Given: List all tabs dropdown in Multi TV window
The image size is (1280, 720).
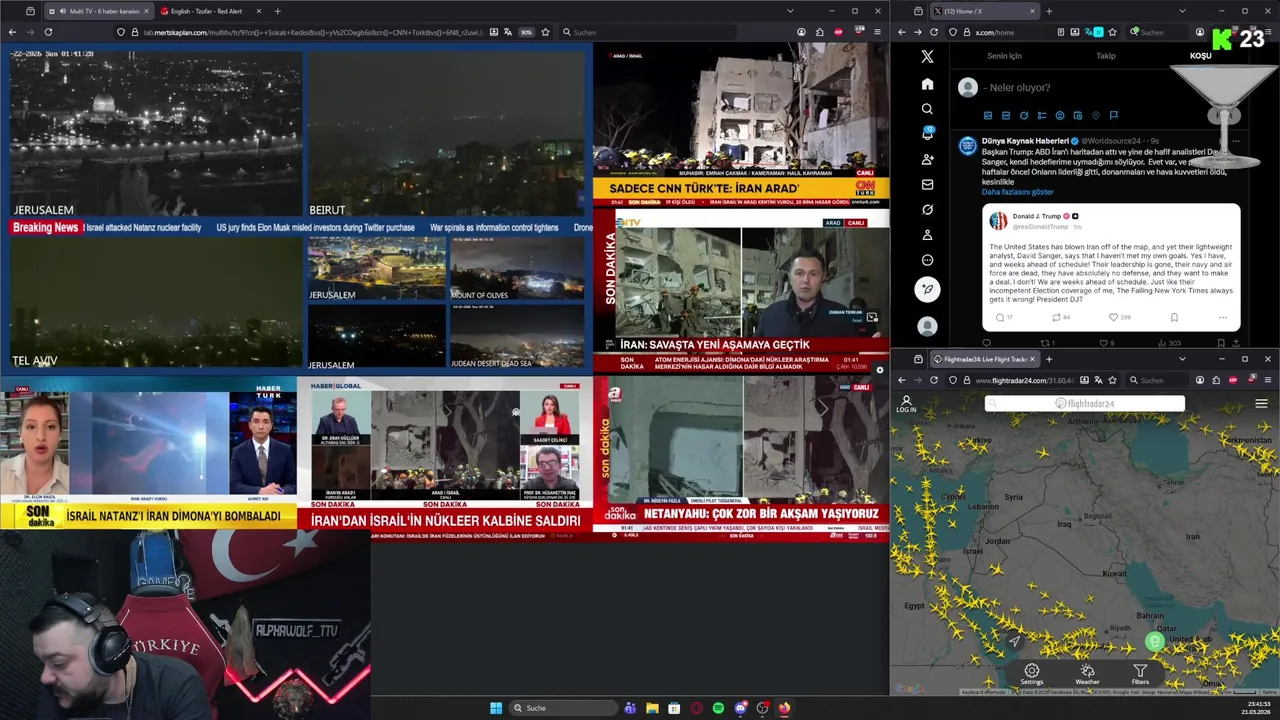Looking at the screenshot, I should point(790,11).
